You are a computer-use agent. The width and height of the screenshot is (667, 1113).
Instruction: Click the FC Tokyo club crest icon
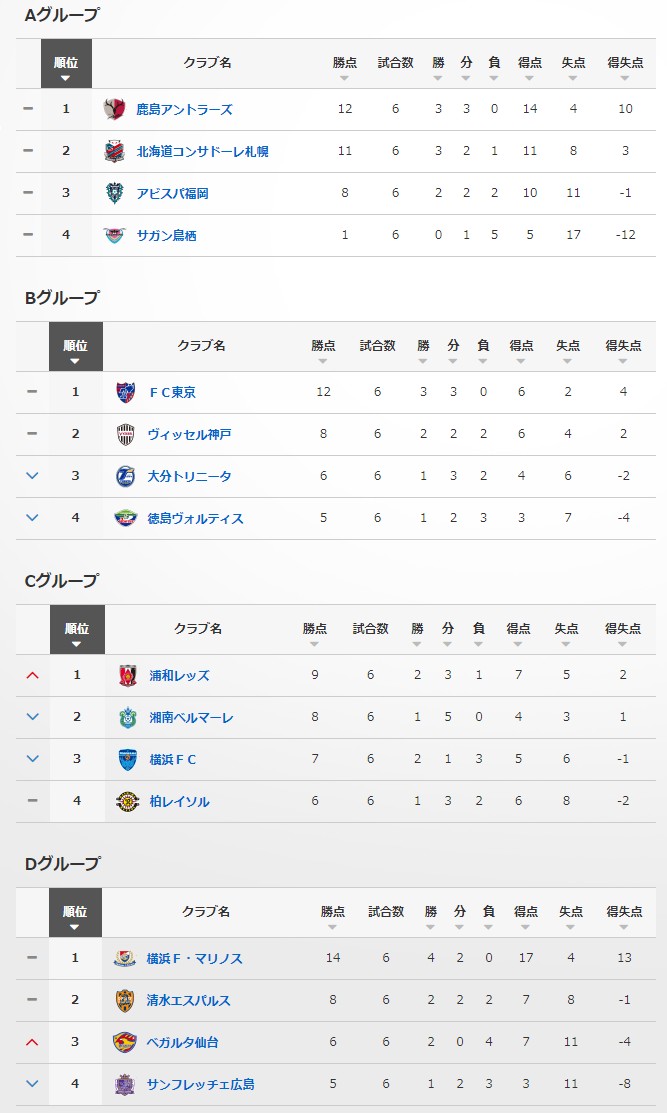125,392
